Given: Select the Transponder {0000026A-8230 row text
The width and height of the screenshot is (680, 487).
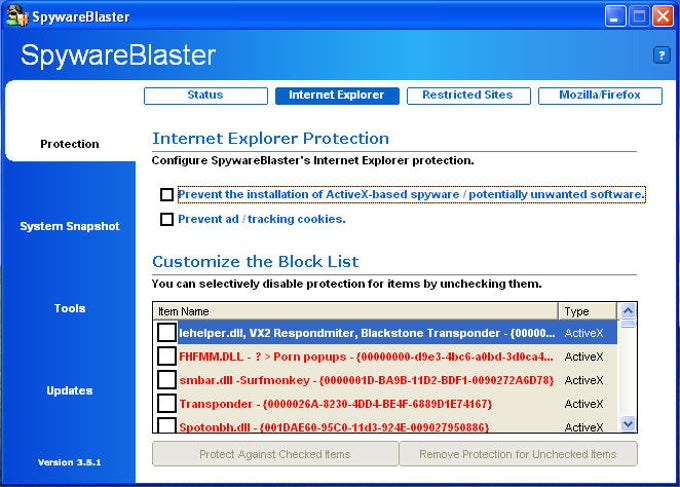Looking at the screenshot, I should point(336,404).
